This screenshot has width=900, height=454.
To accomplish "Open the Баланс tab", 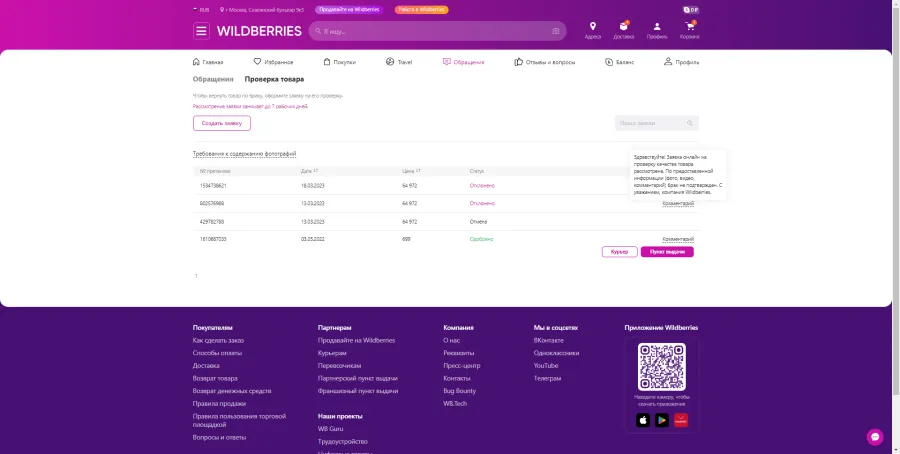I will pos(619,62).
